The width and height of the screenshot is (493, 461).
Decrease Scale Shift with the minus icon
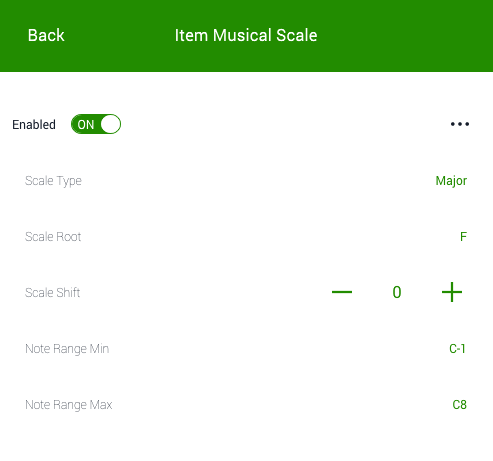coord(342,292)
